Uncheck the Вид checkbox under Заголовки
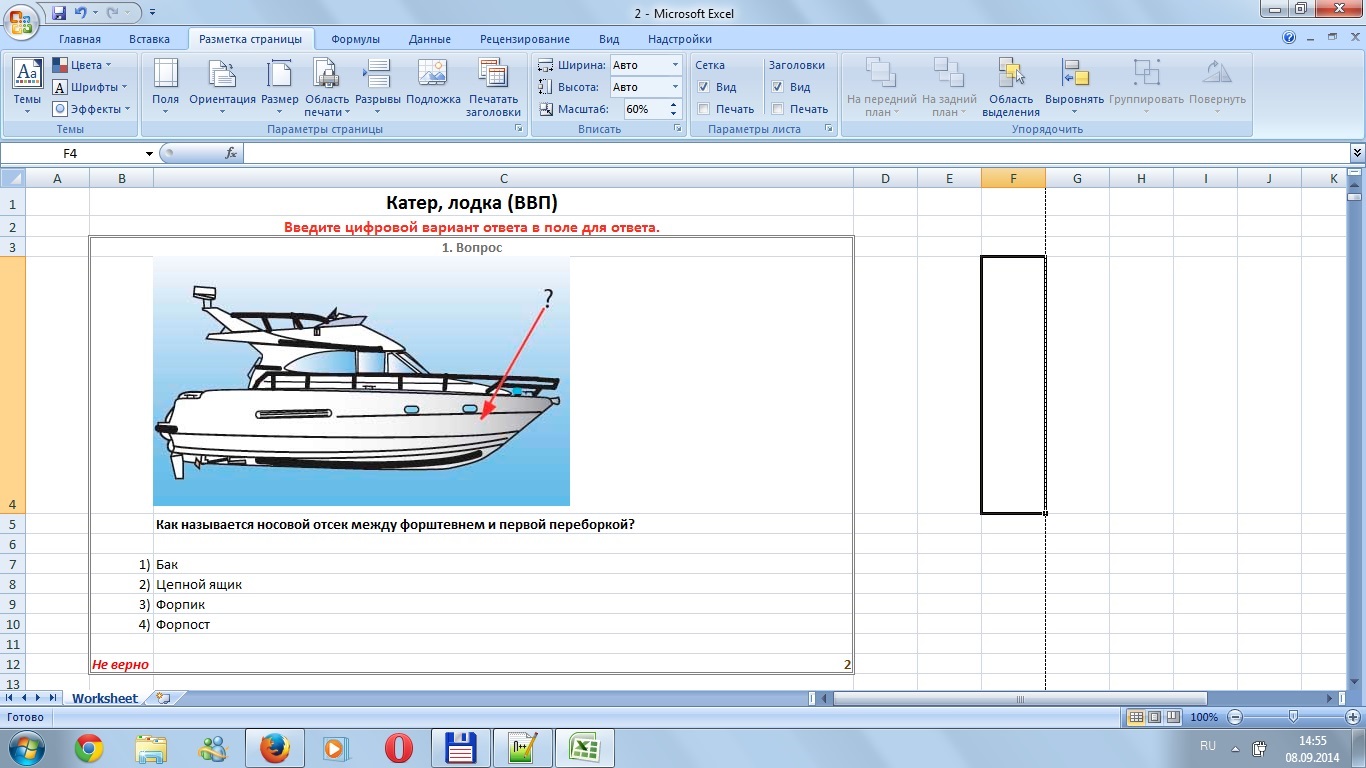Screen dimensions: 1366x768 point(778,87)
